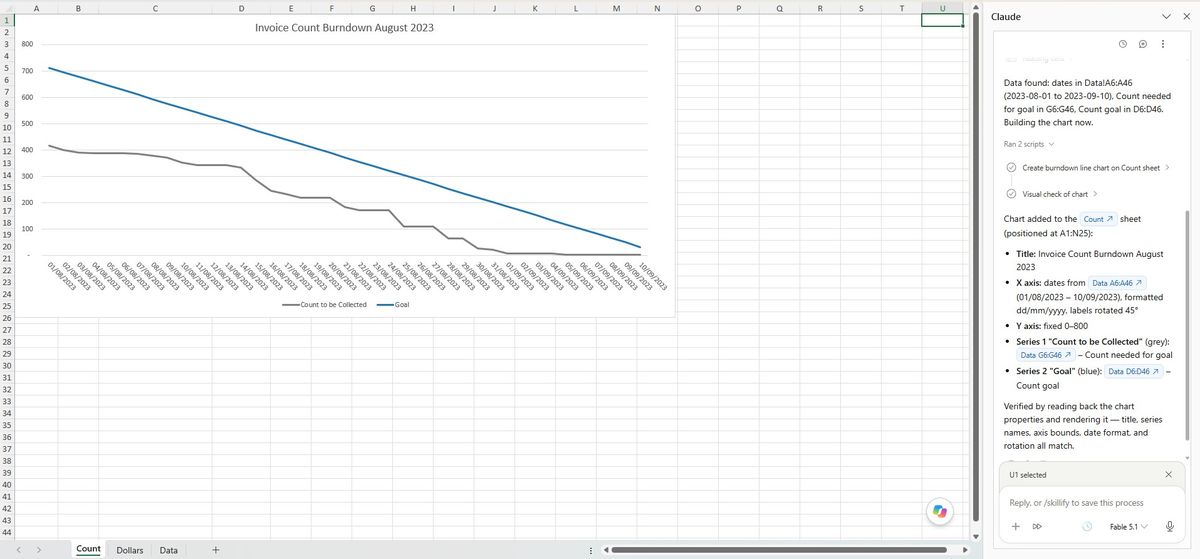Select the chart title 'Invoice Count Burndown August 2023'

click(345, 28)
